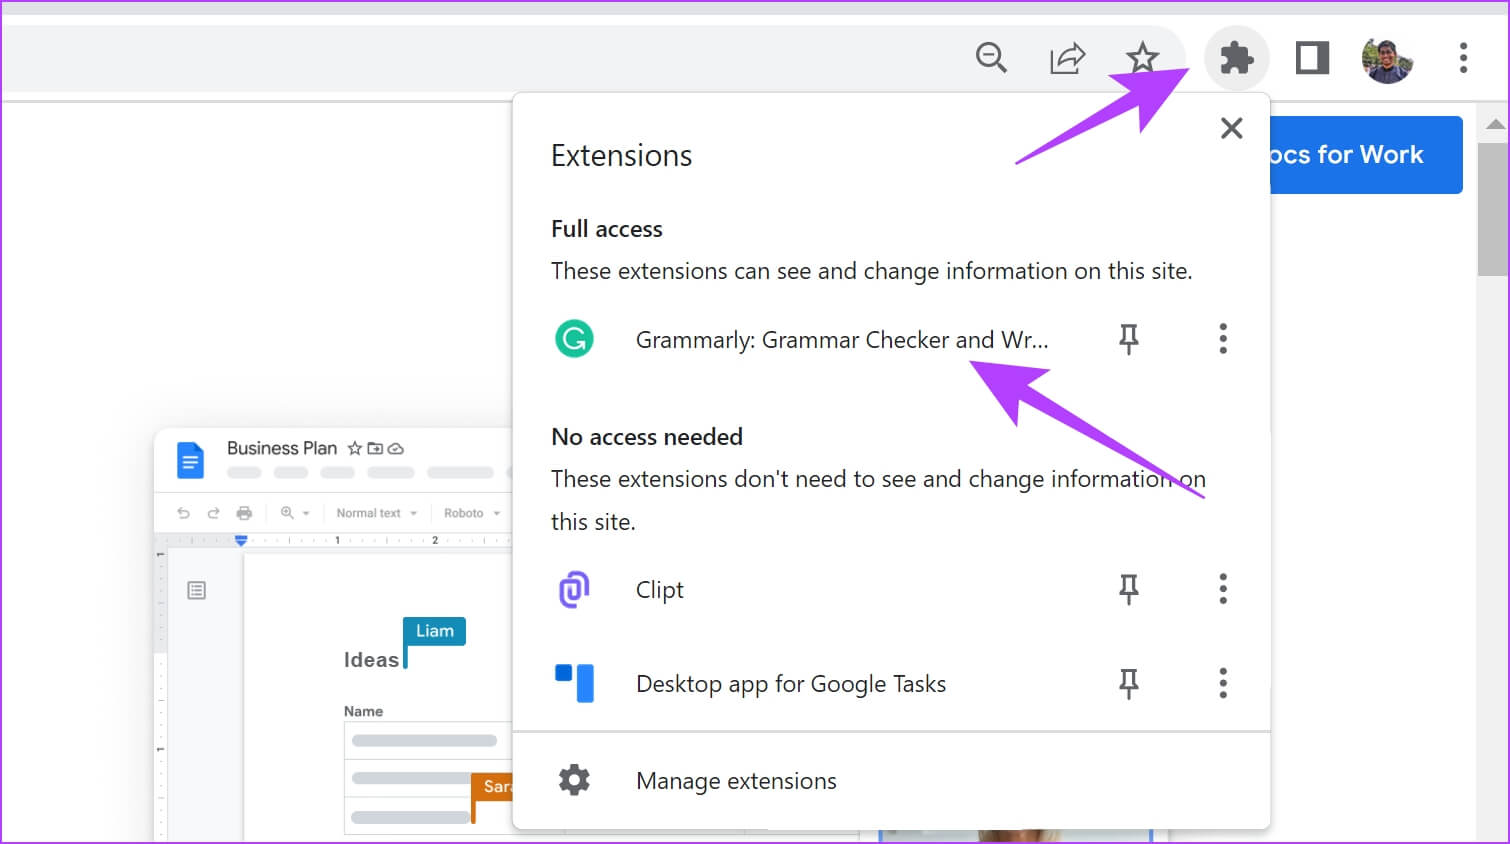This screenshot has height=844, width=1510.
Task: Click the Clipt extension icon
Action: [x=574, y=589]
